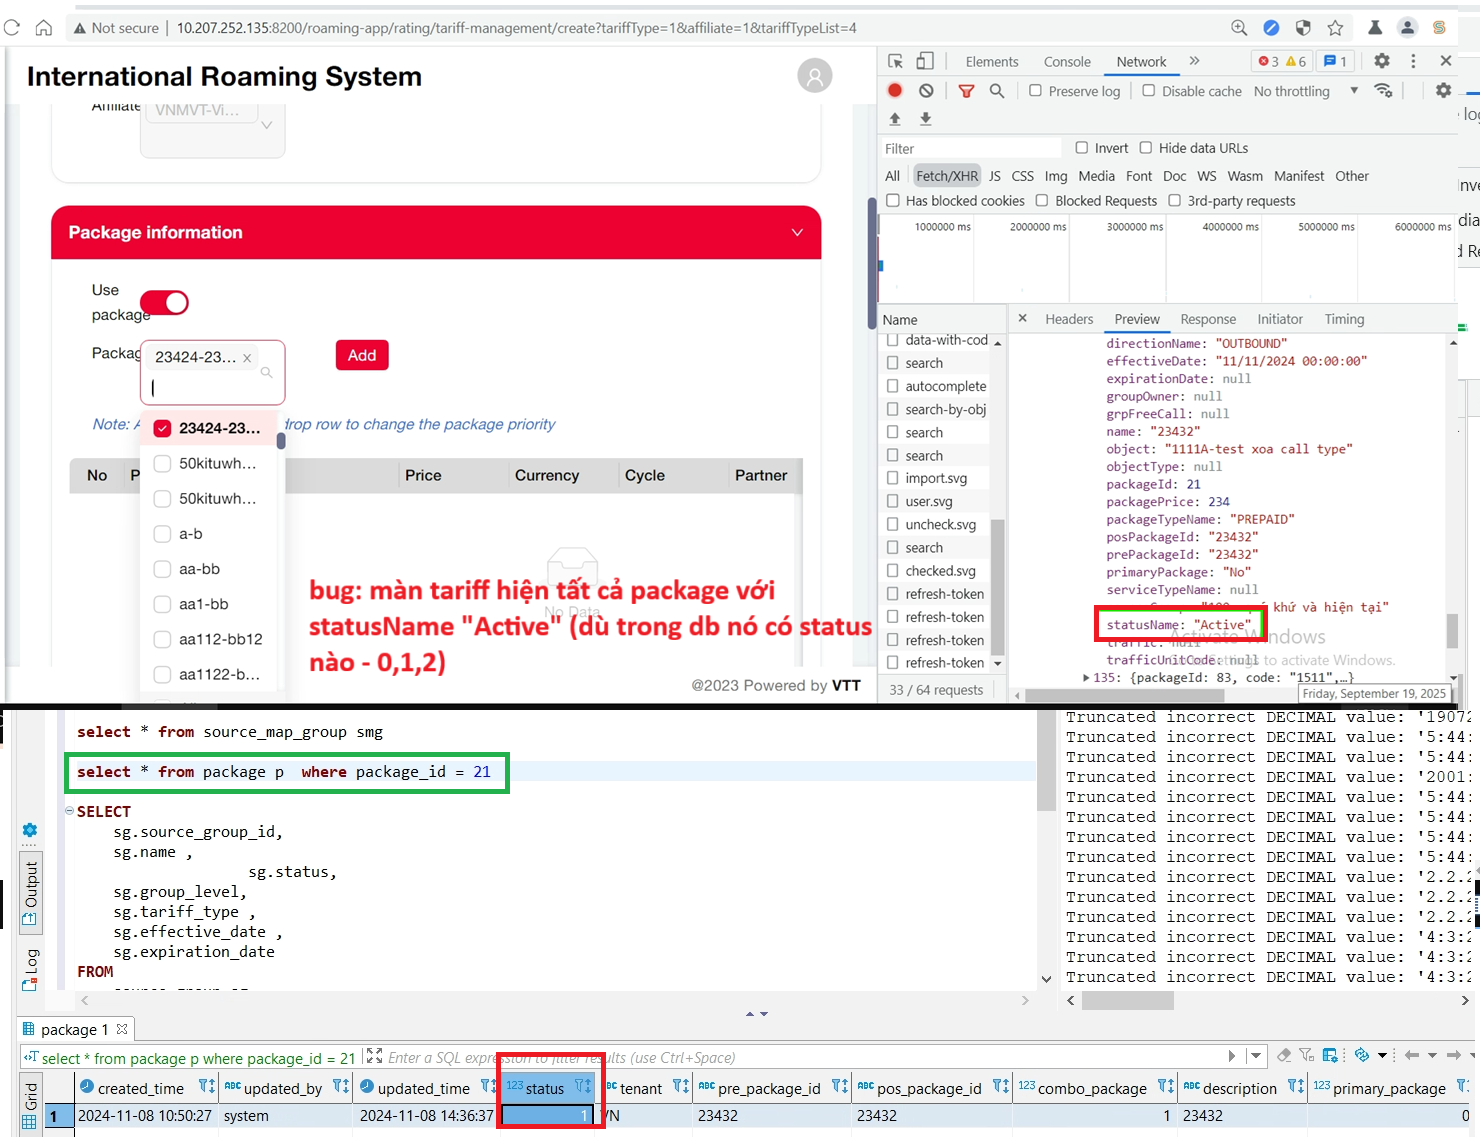Viewport: 1480px width, 1137px height.
Task: Click the user profile avatar icon
Action: (814, 76)
